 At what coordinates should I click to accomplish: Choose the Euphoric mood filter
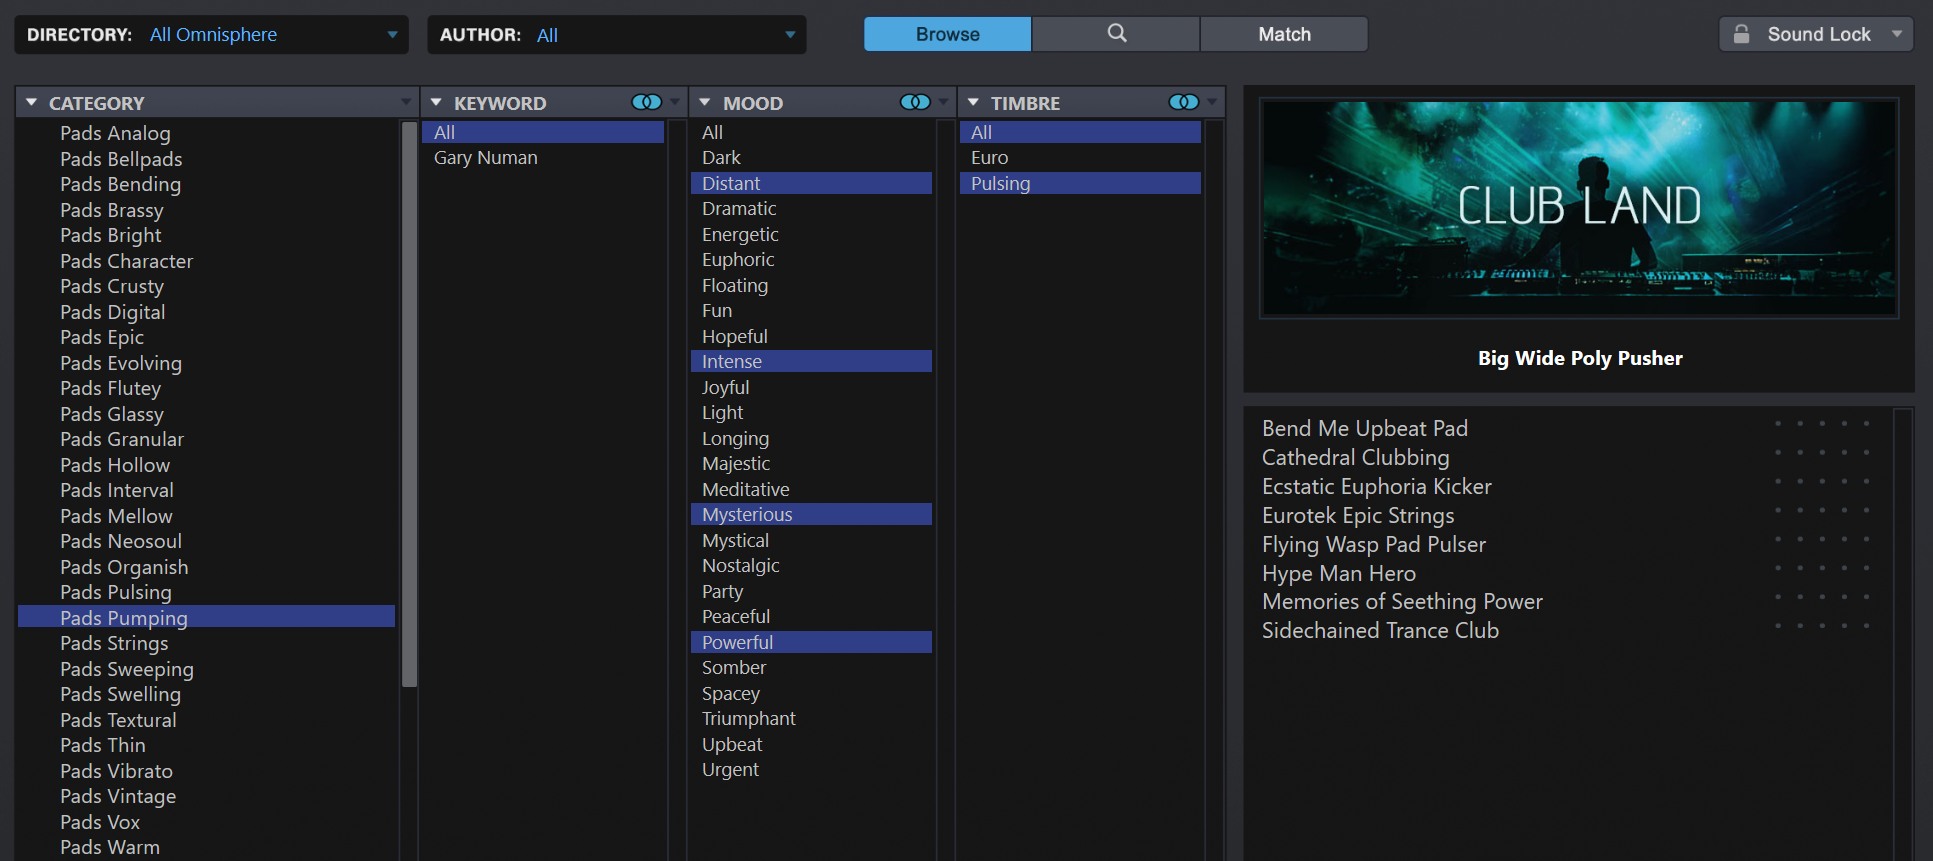[x=738, y=260]
